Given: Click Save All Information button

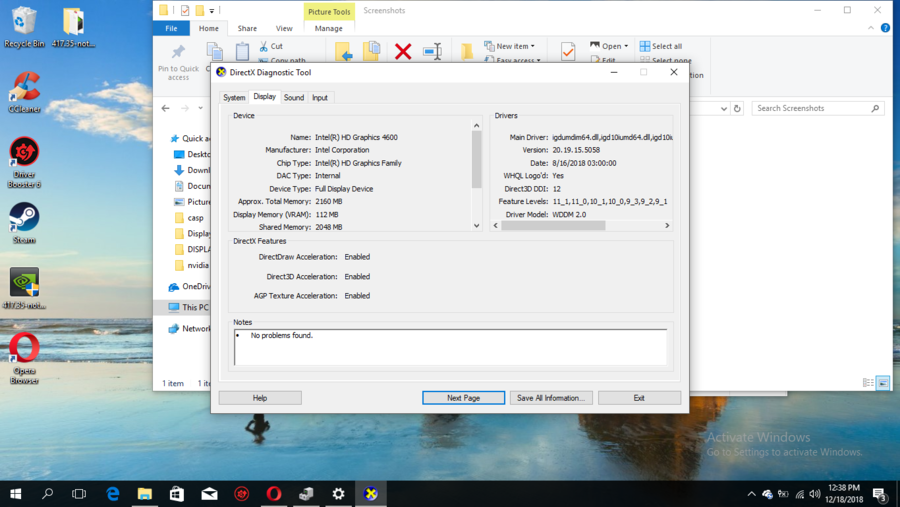Looking at the screenshot, I should pyautogui.click(x=551, y=398).
